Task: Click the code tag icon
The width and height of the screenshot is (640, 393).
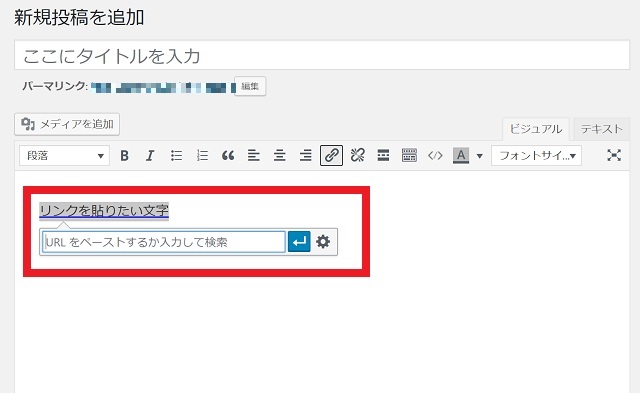Action: coord(435,155)
